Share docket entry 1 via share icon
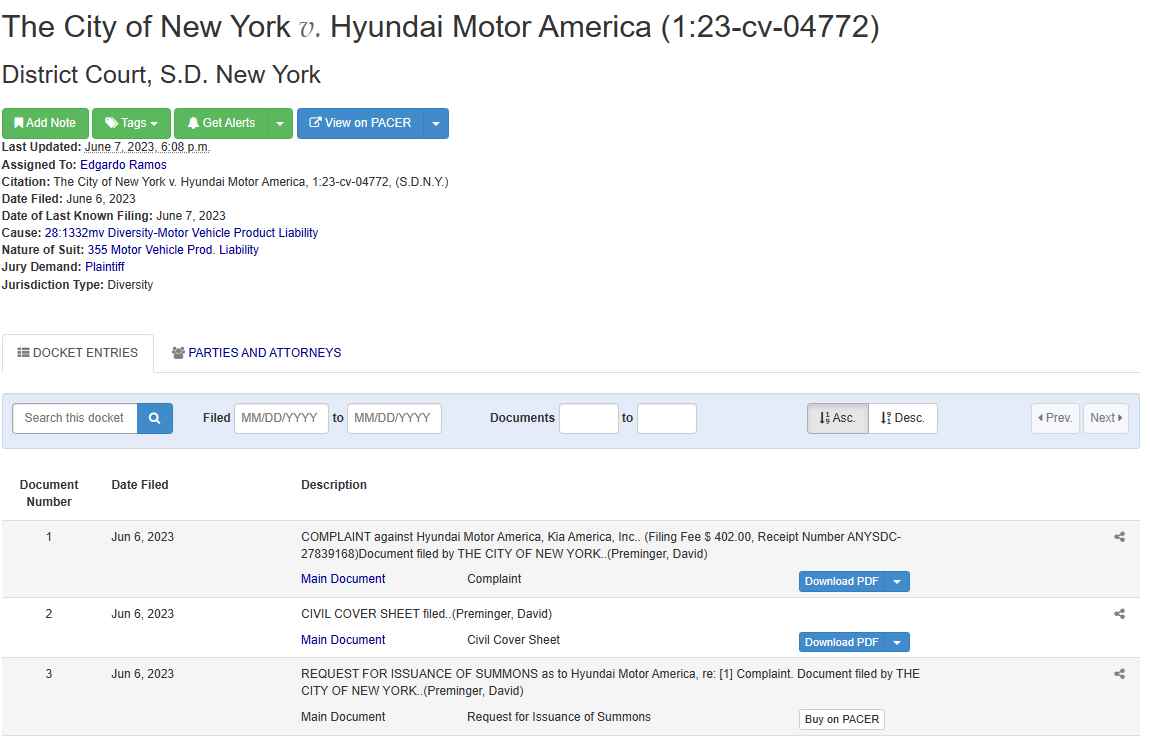Image resolution: width=1150 pixels, height=741 pixels. coord(1119,537)
